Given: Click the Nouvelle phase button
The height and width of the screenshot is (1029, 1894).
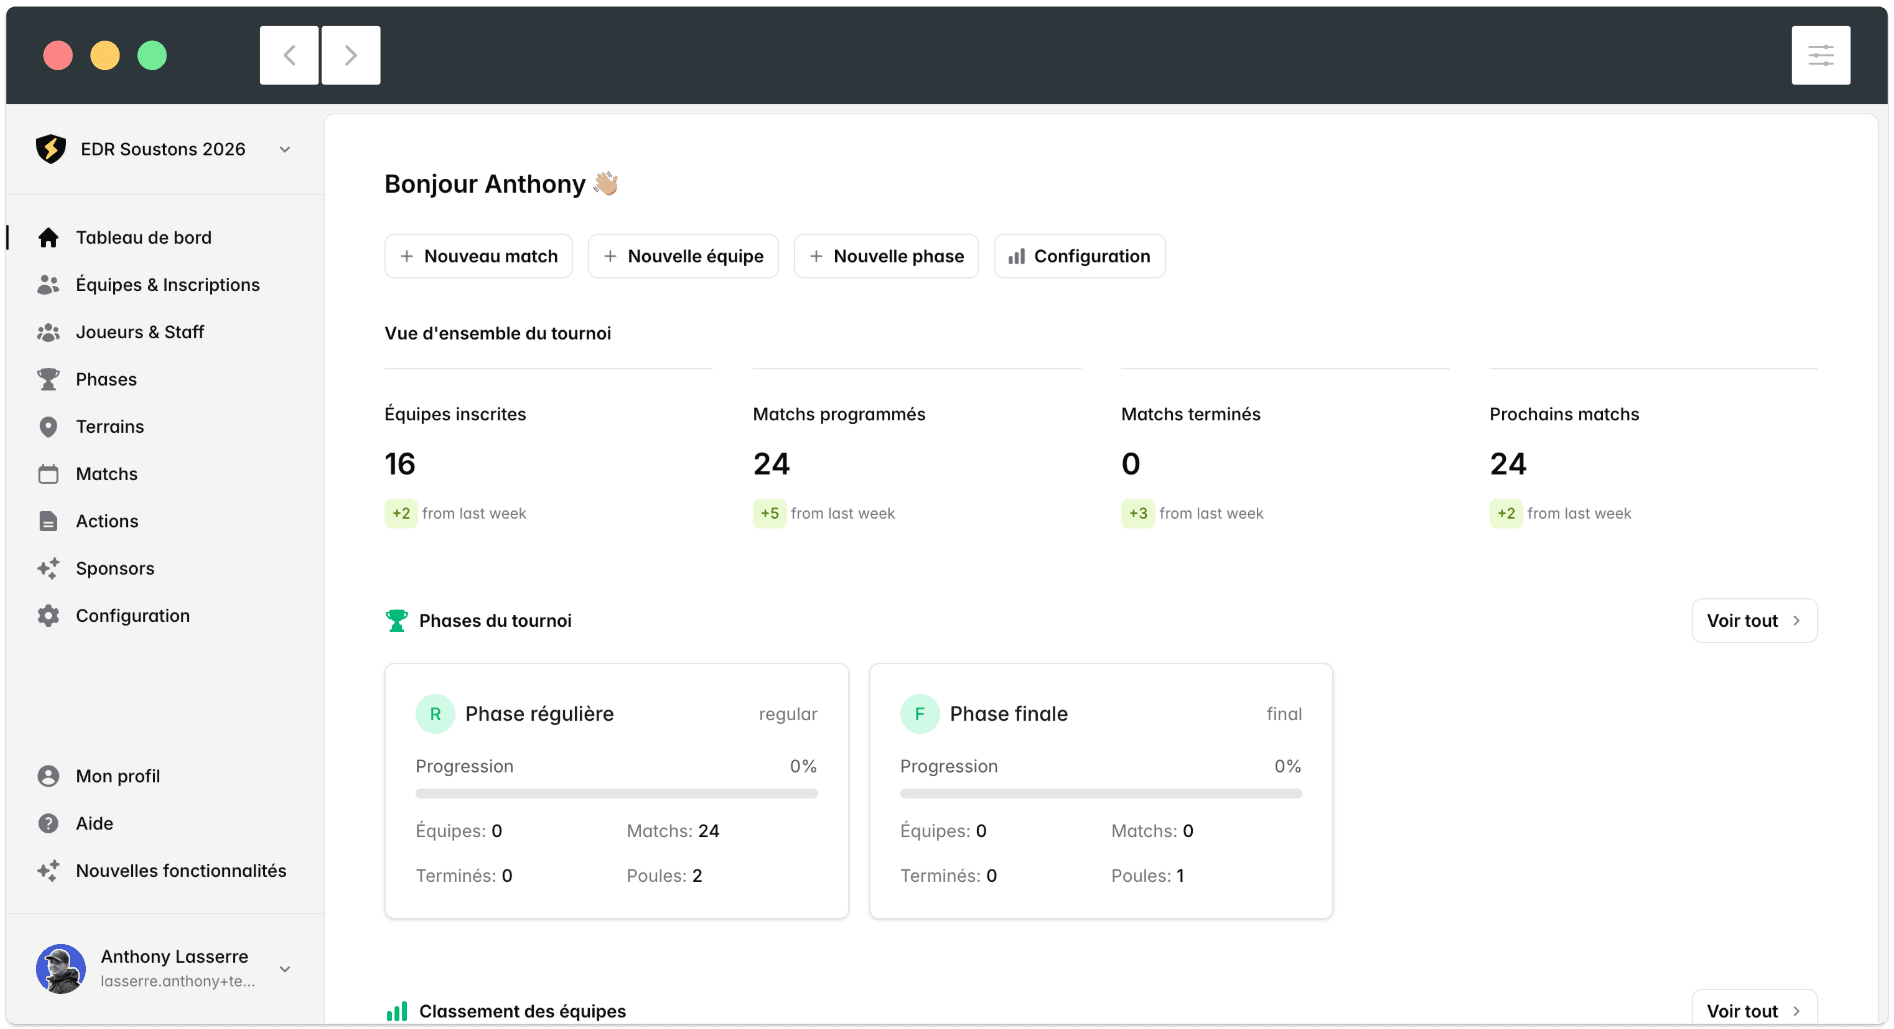Looking at the screenshot, I should pos(886,256).
